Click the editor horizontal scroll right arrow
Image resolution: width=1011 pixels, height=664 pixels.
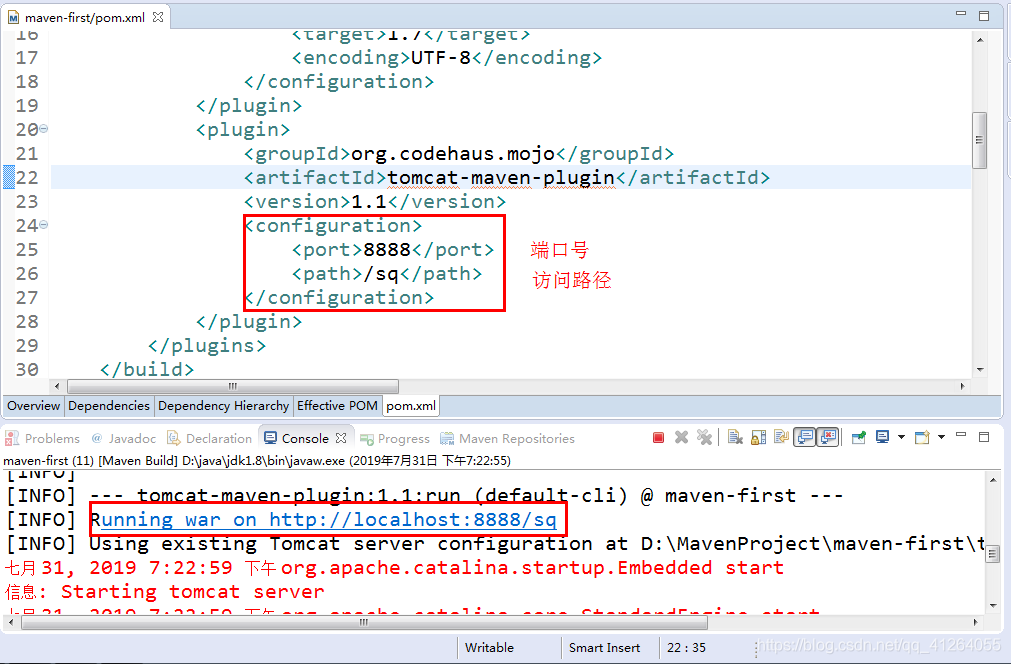click(962, 386)
